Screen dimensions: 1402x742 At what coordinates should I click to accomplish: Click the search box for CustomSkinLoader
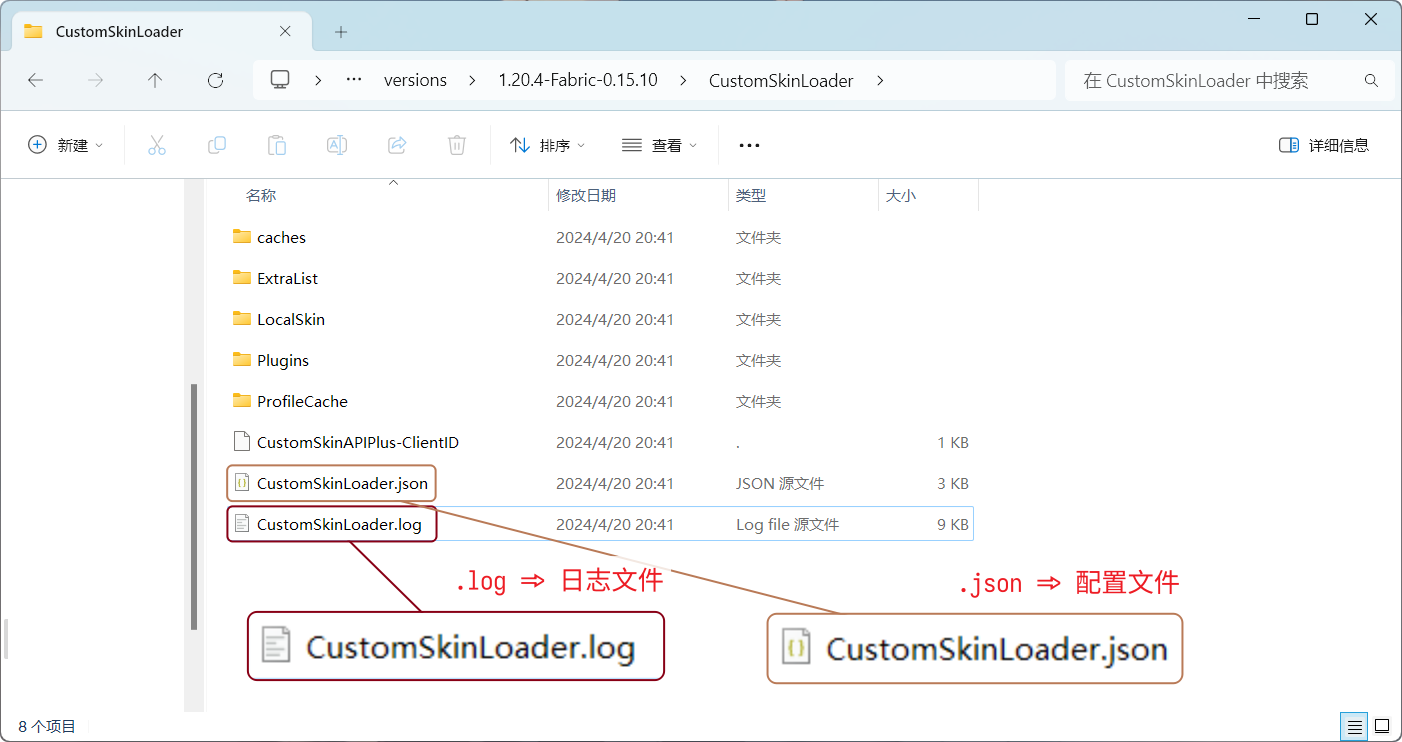tap(1228, 80)
